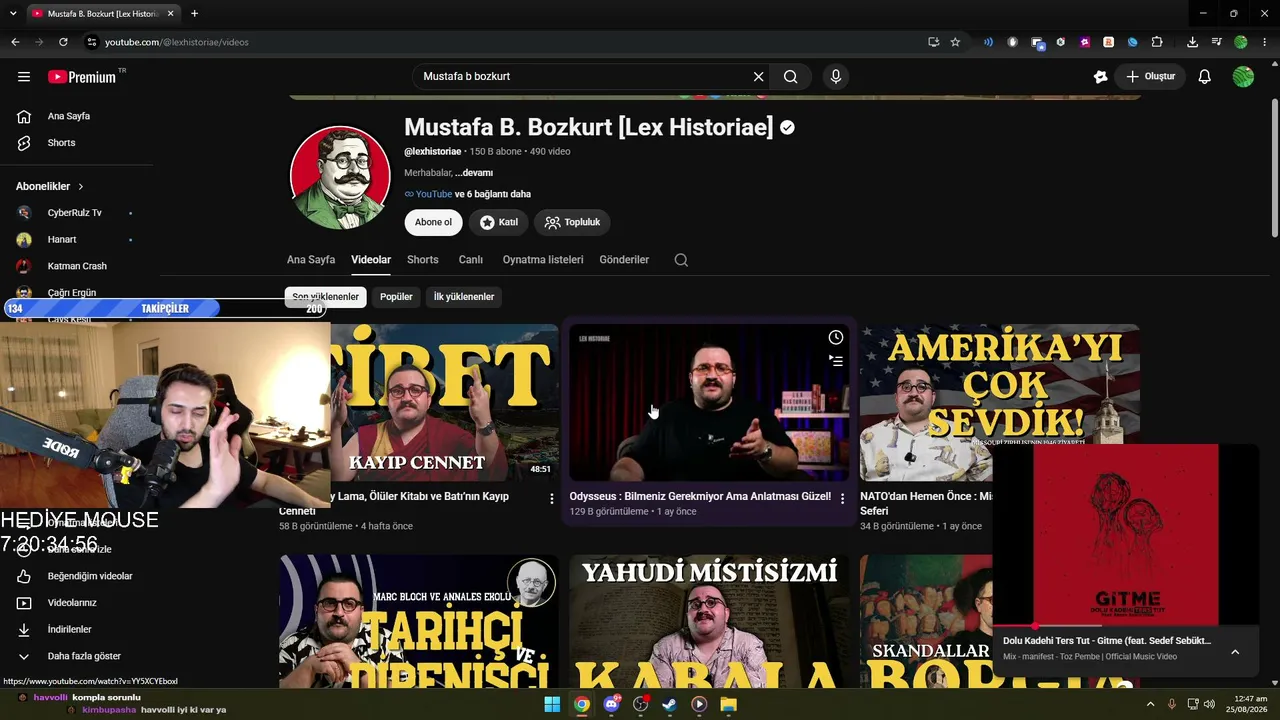Switch to the Shorts channel tab
The height and width of the screenshot is (720, 1280).
click(x=423, y=260)
